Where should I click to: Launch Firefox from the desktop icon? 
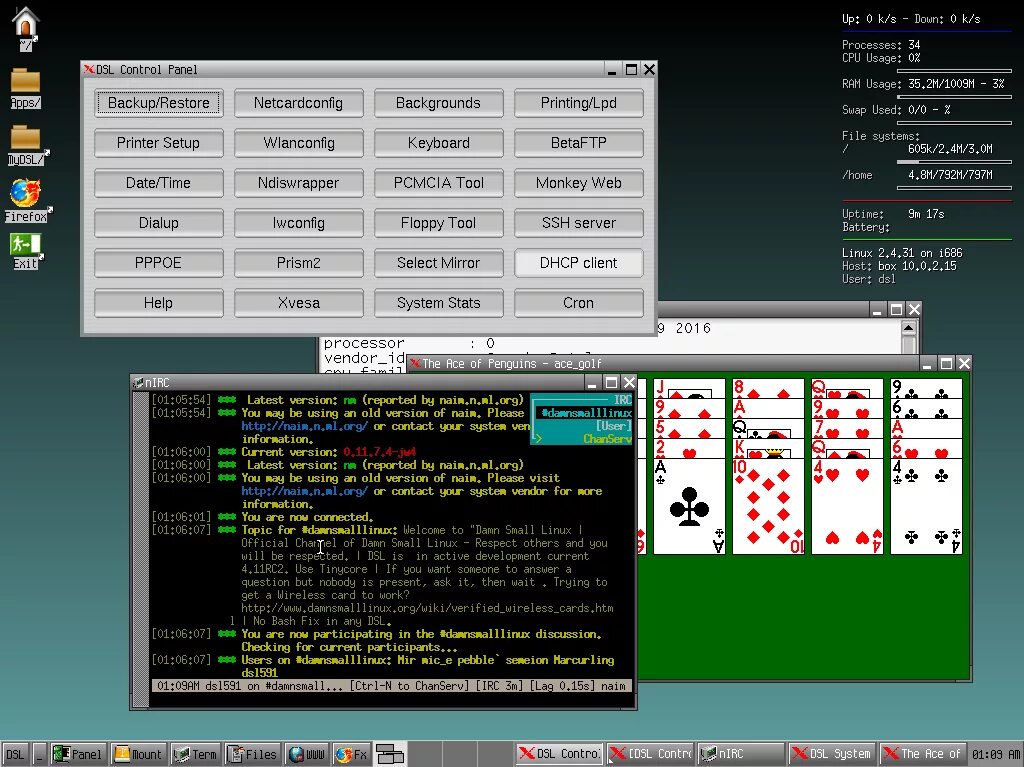(26, 201)
